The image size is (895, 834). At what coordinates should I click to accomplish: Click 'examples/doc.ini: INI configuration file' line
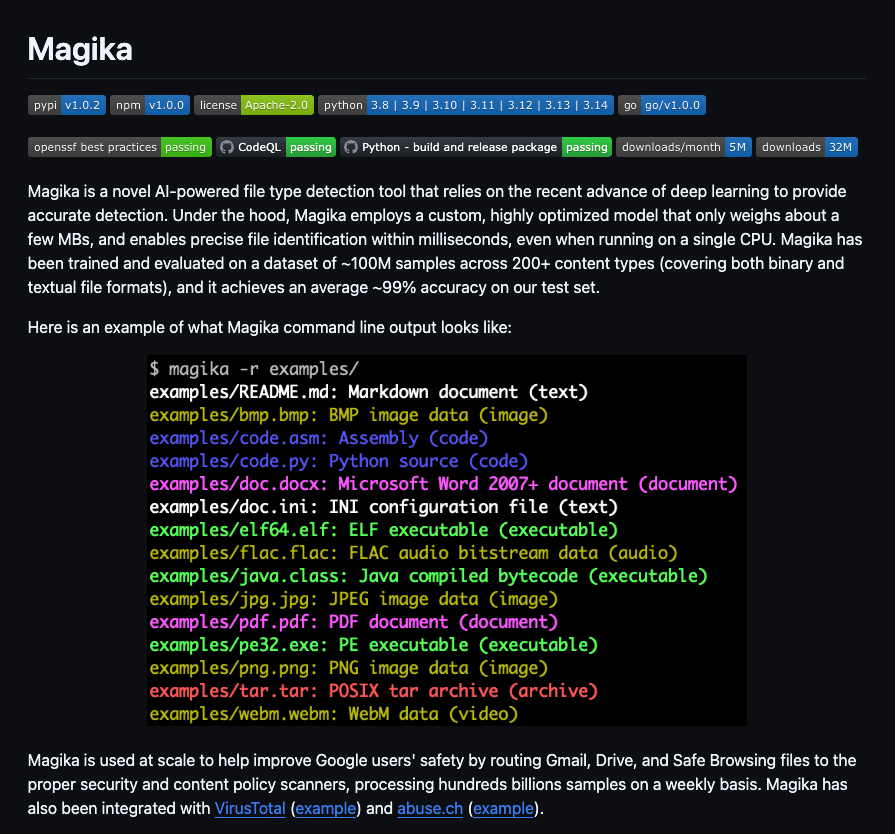(x=384, y=507)
